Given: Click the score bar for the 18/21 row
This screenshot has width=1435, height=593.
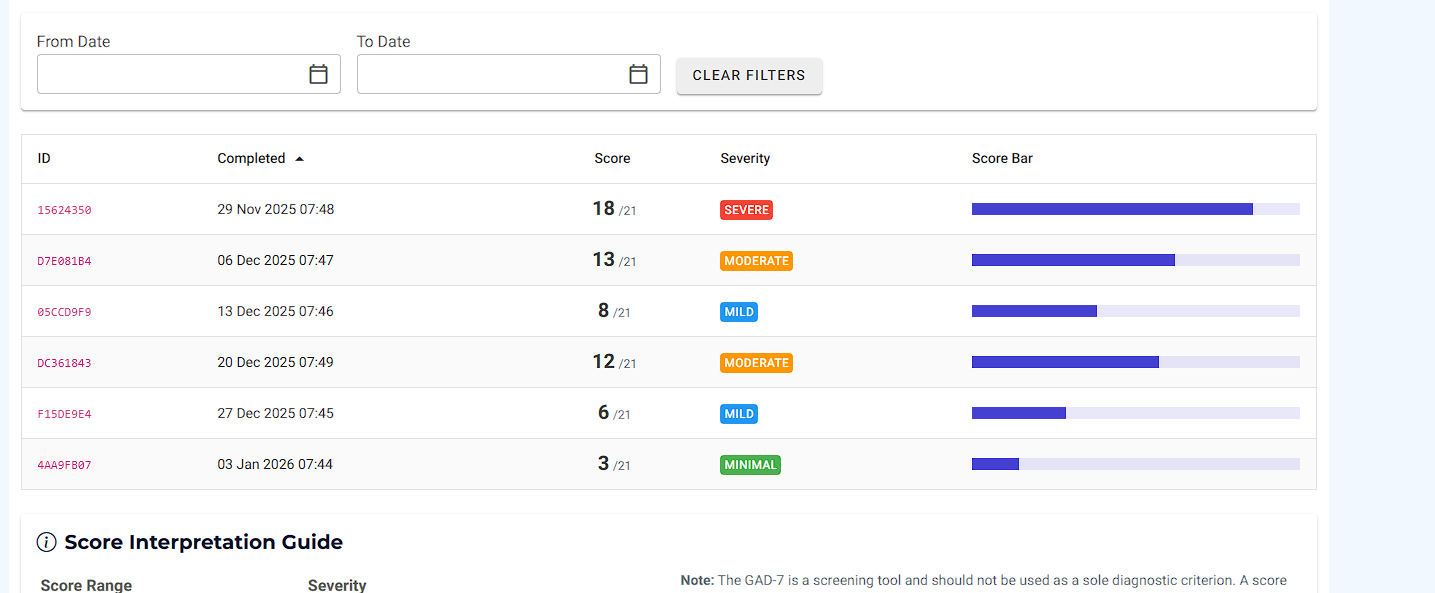Looking at the screenshot, I should click(1135, 209).
